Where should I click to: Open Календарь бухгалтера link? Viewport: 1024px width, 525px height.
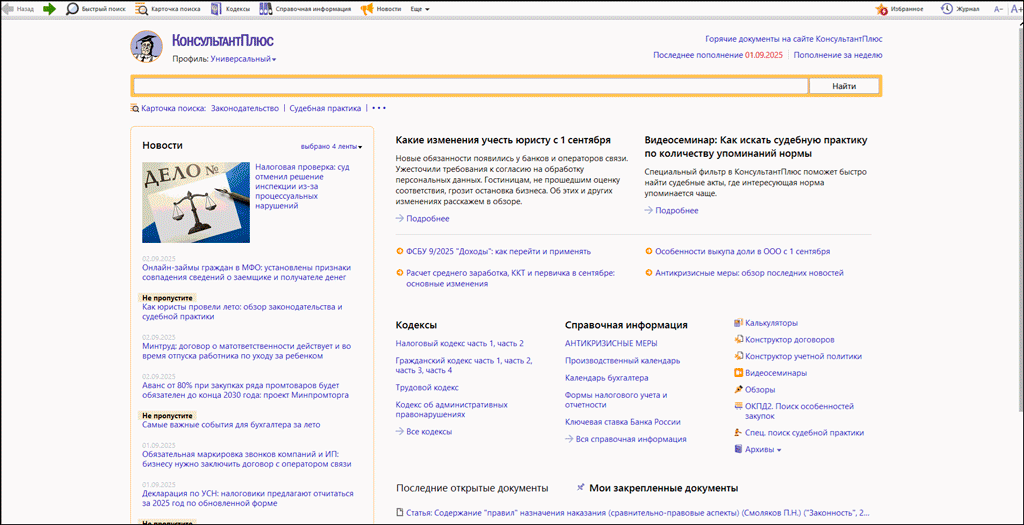tap(607, 377)
